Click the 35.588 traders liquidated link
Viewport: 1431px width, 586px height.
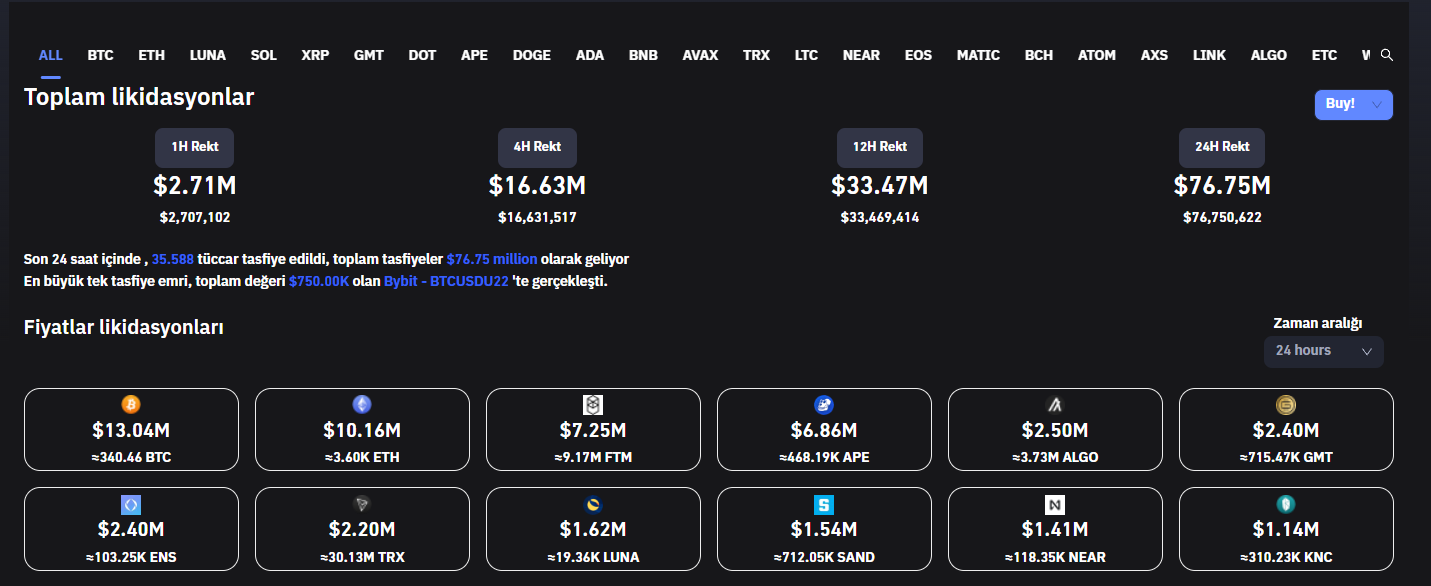click(172, 259)
